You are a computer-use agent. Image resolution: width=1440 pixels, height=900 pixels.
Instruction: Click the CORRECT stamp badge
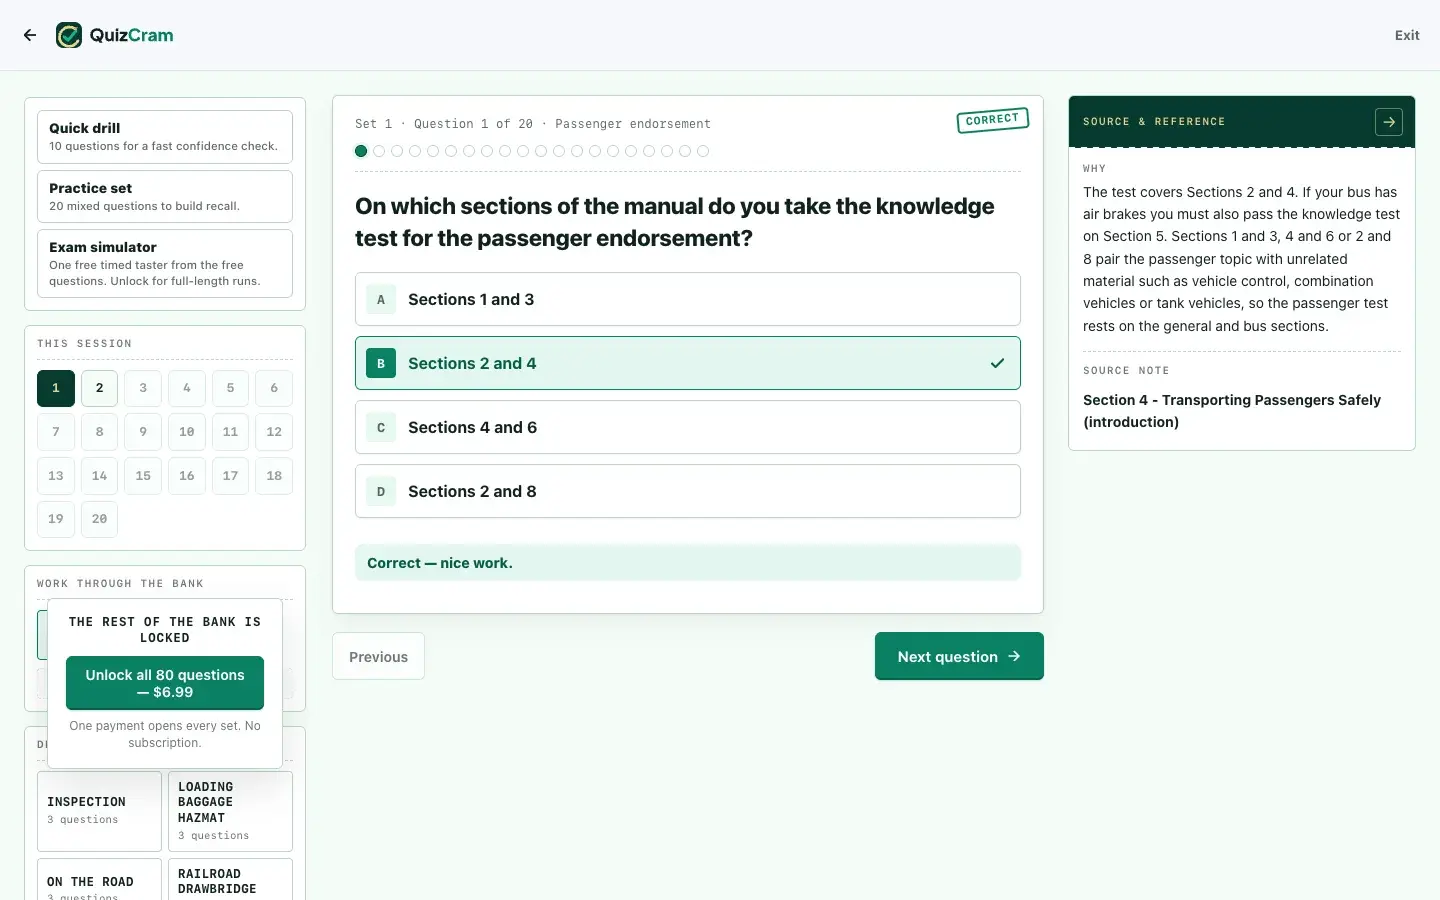coord(992,120)
